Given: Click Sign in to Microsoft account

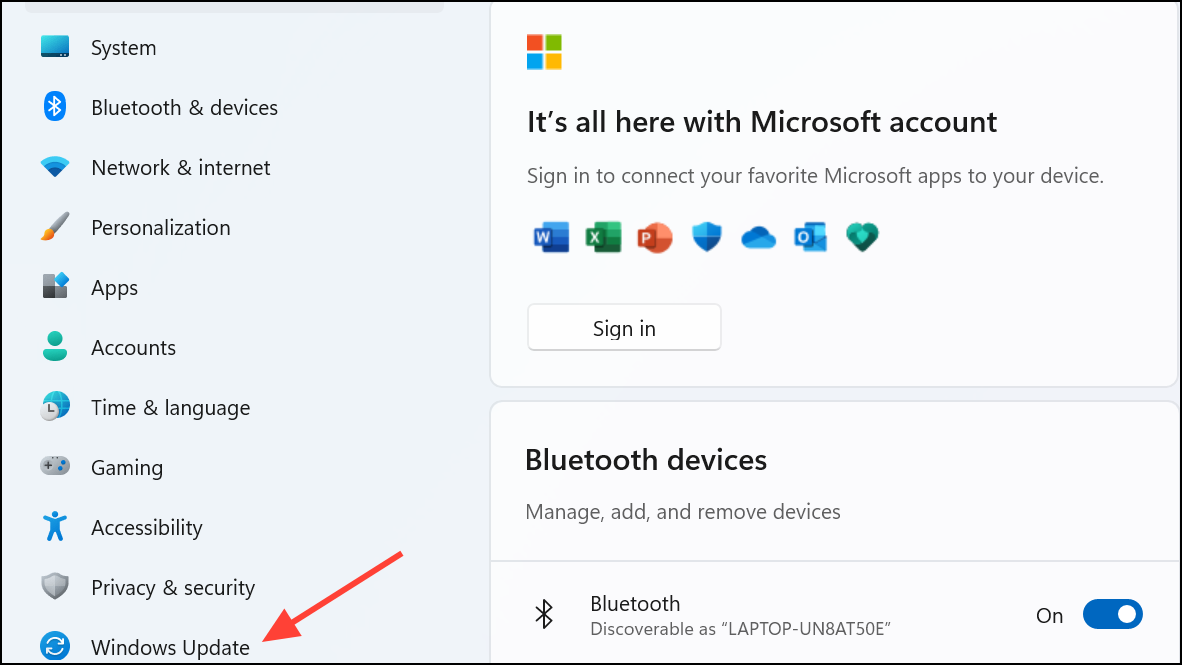Looking at the screenshot, I should point(623,327).
